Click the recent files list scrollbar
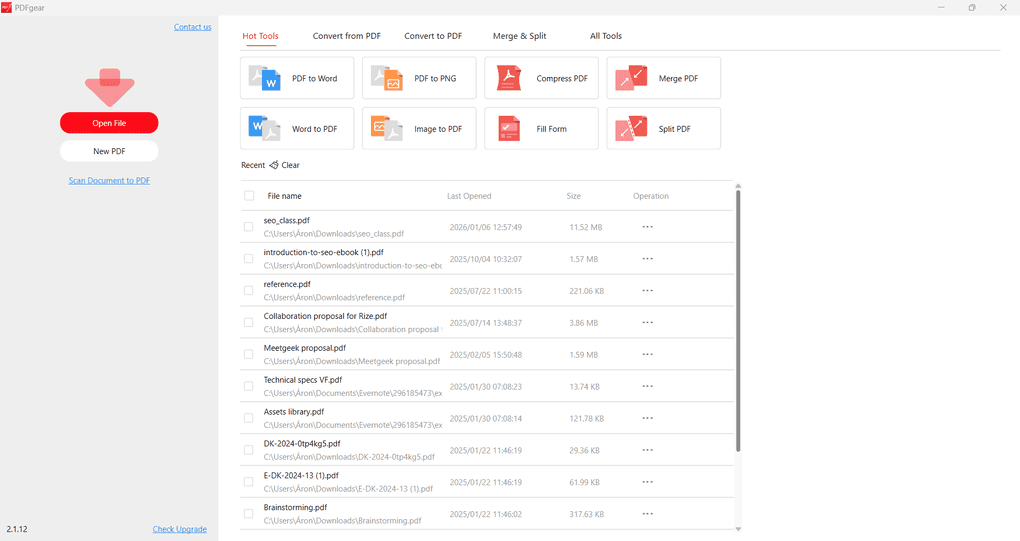The height and width of the screenshot is (541, 1020). point(738,320)
